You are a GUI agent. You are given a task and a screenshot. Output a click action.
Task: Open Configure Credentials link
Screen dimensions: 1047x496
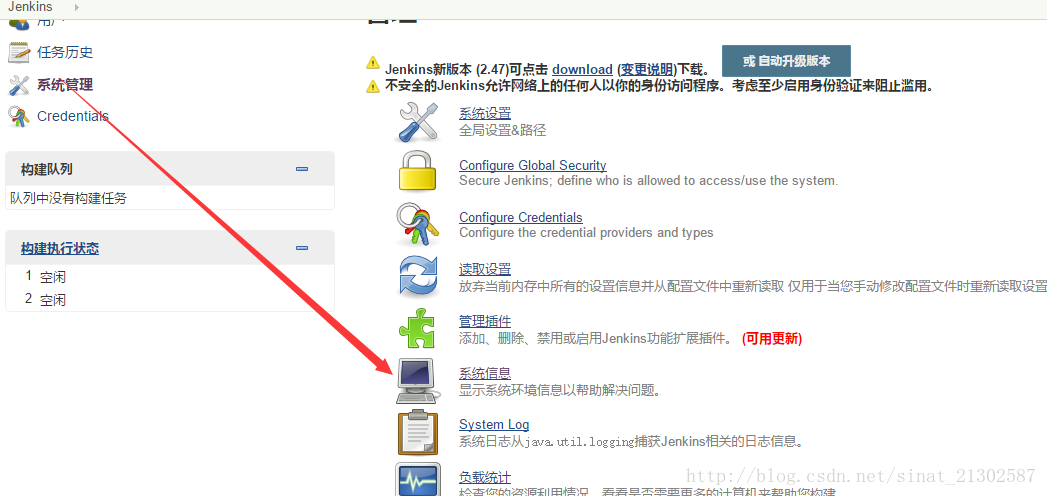pos(521,218)
